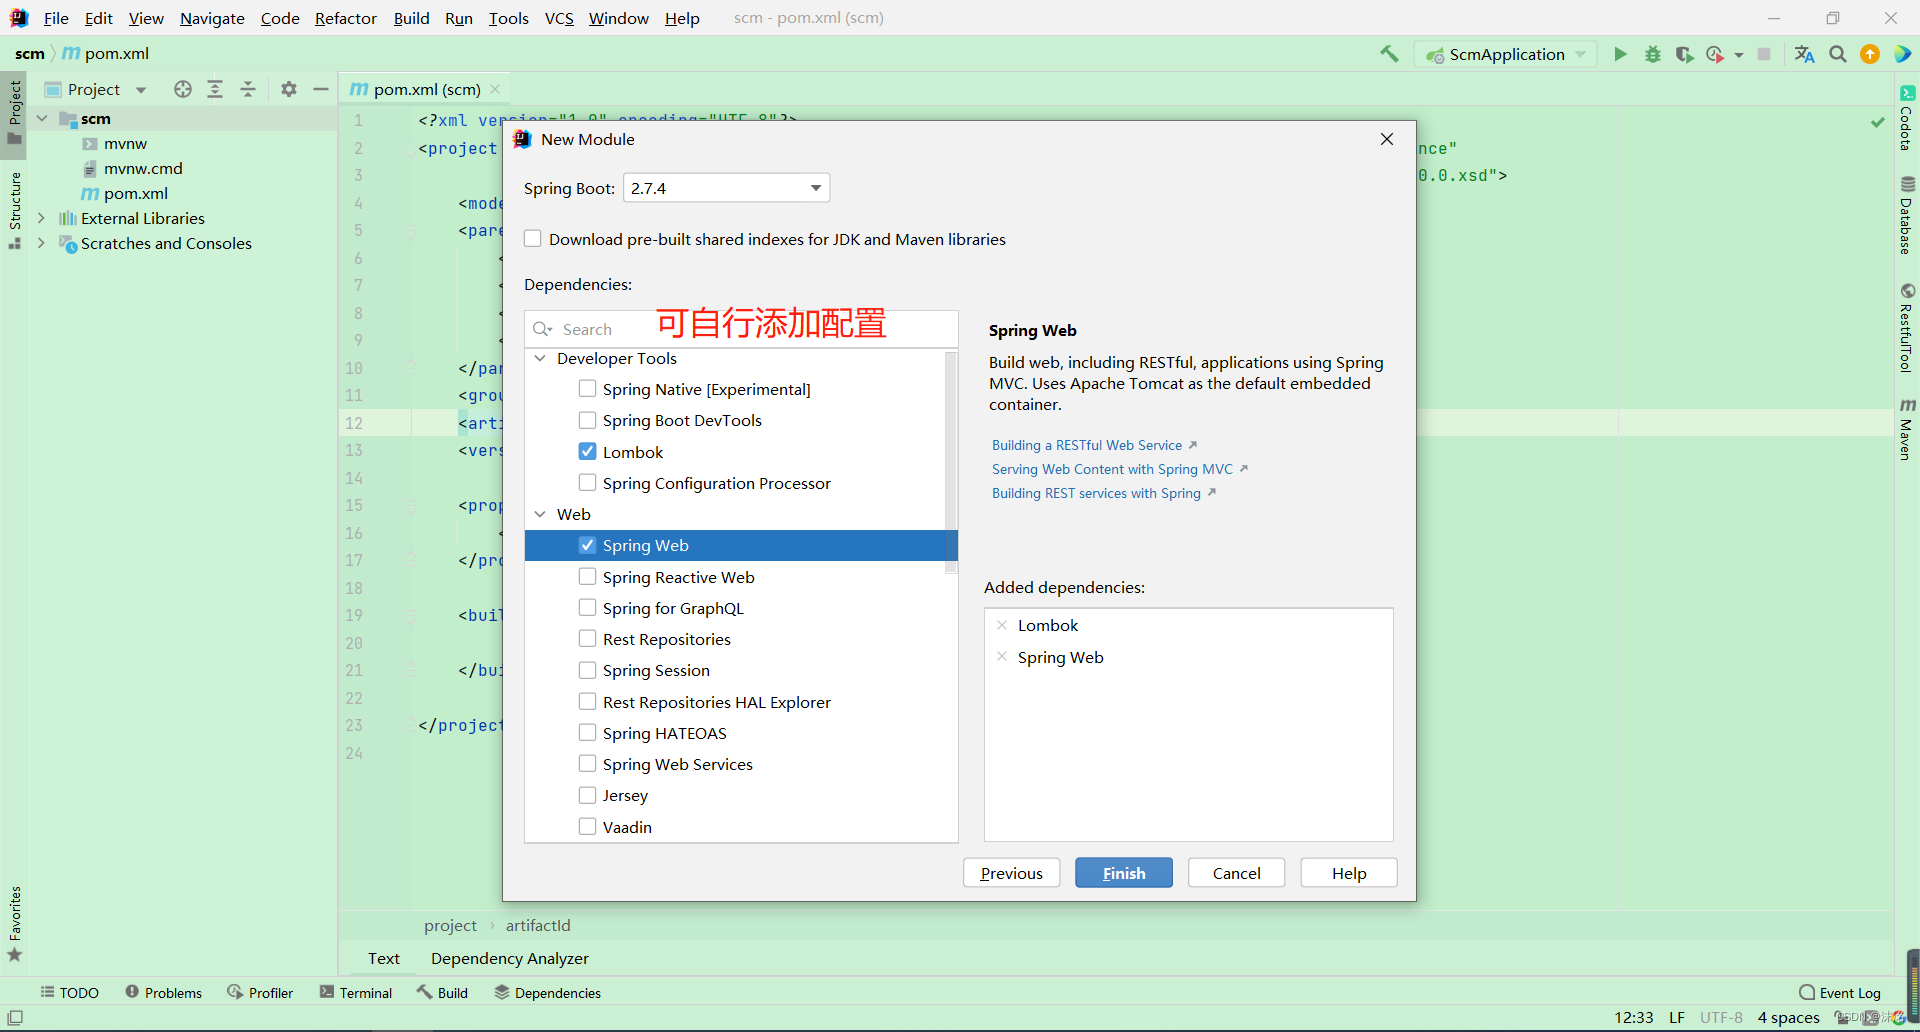
Task: Open the RestfulTool side panel
Action: [x=1907, y=328]
